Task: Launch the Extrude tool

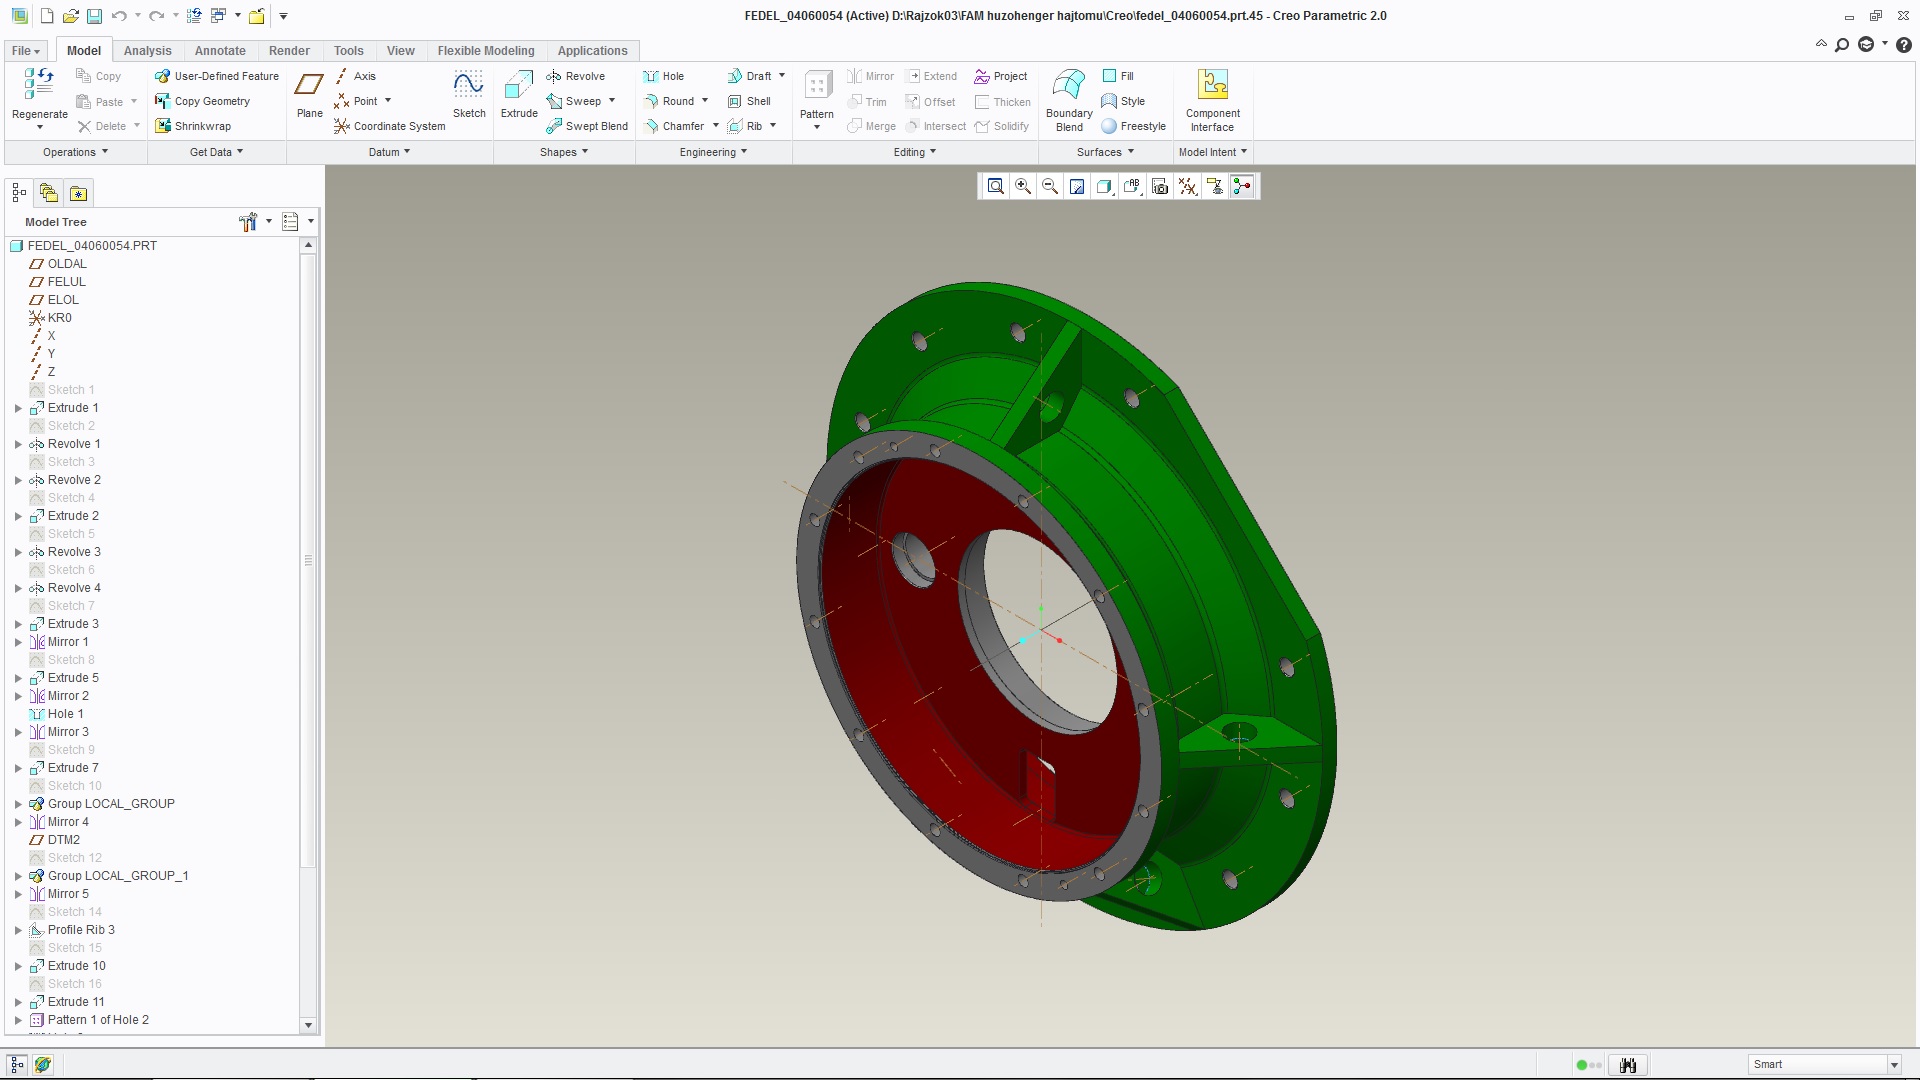Action: [519, 95]
